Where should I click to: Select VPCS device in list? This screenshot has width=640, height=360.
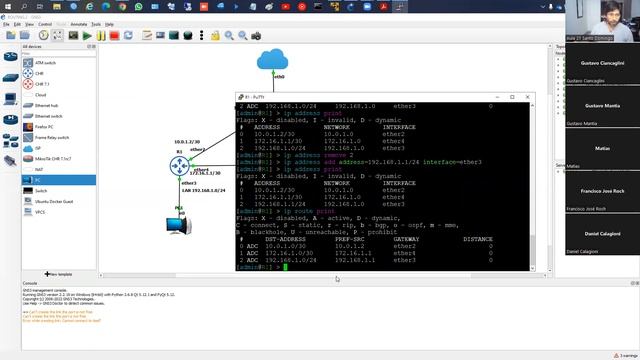pyautogui.click(x=59, y=212)
